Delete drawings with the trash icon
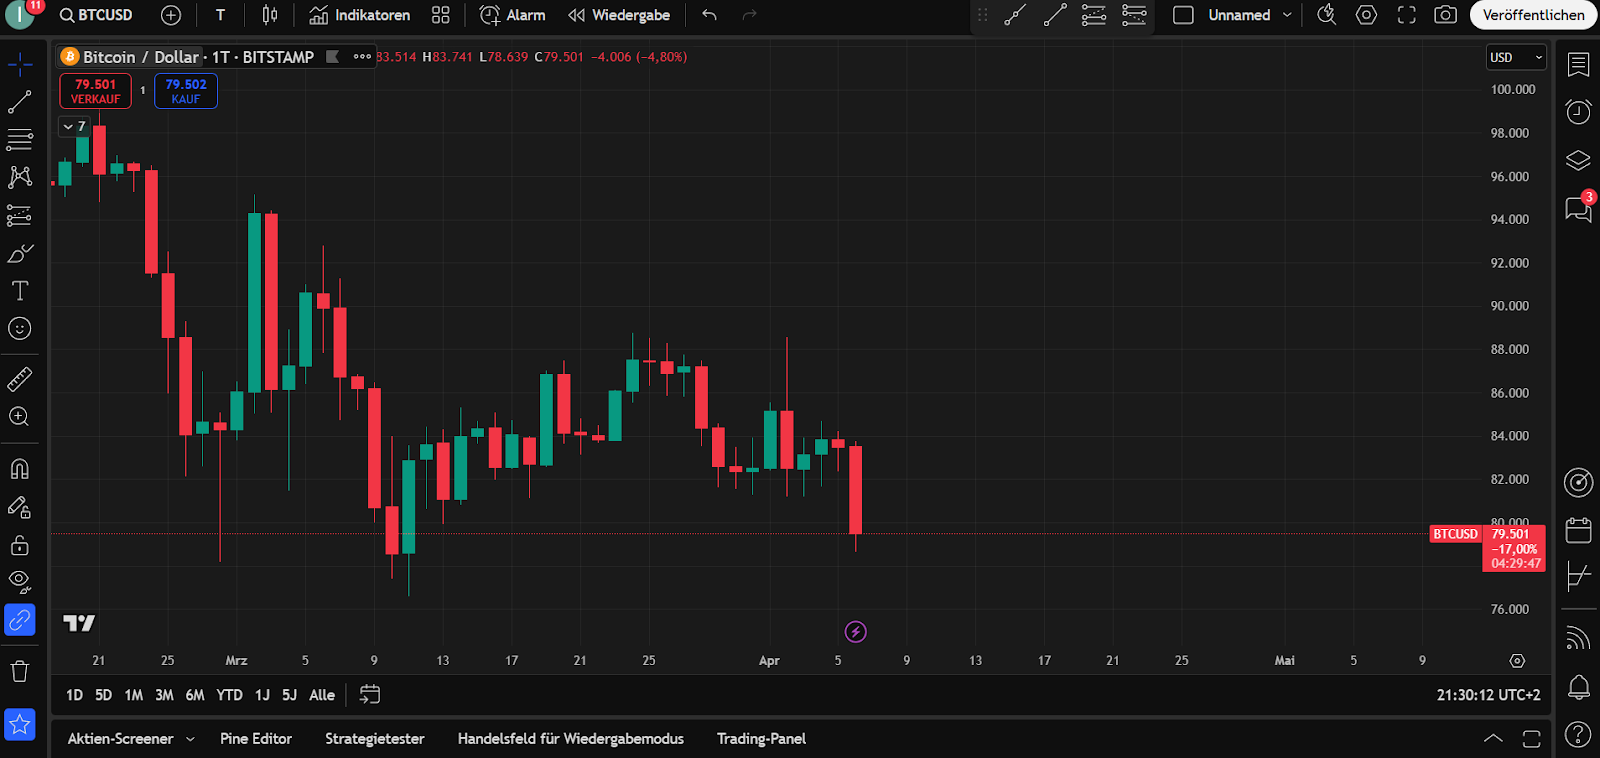 (20, 671)
